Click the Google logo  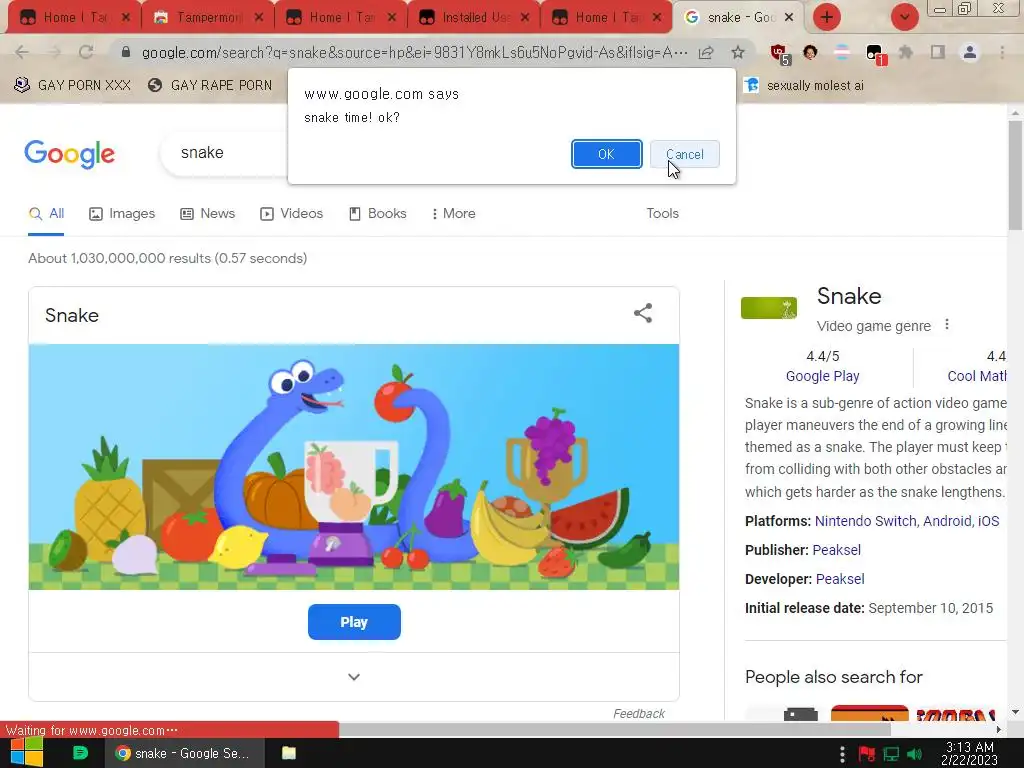tap(70, 154)
